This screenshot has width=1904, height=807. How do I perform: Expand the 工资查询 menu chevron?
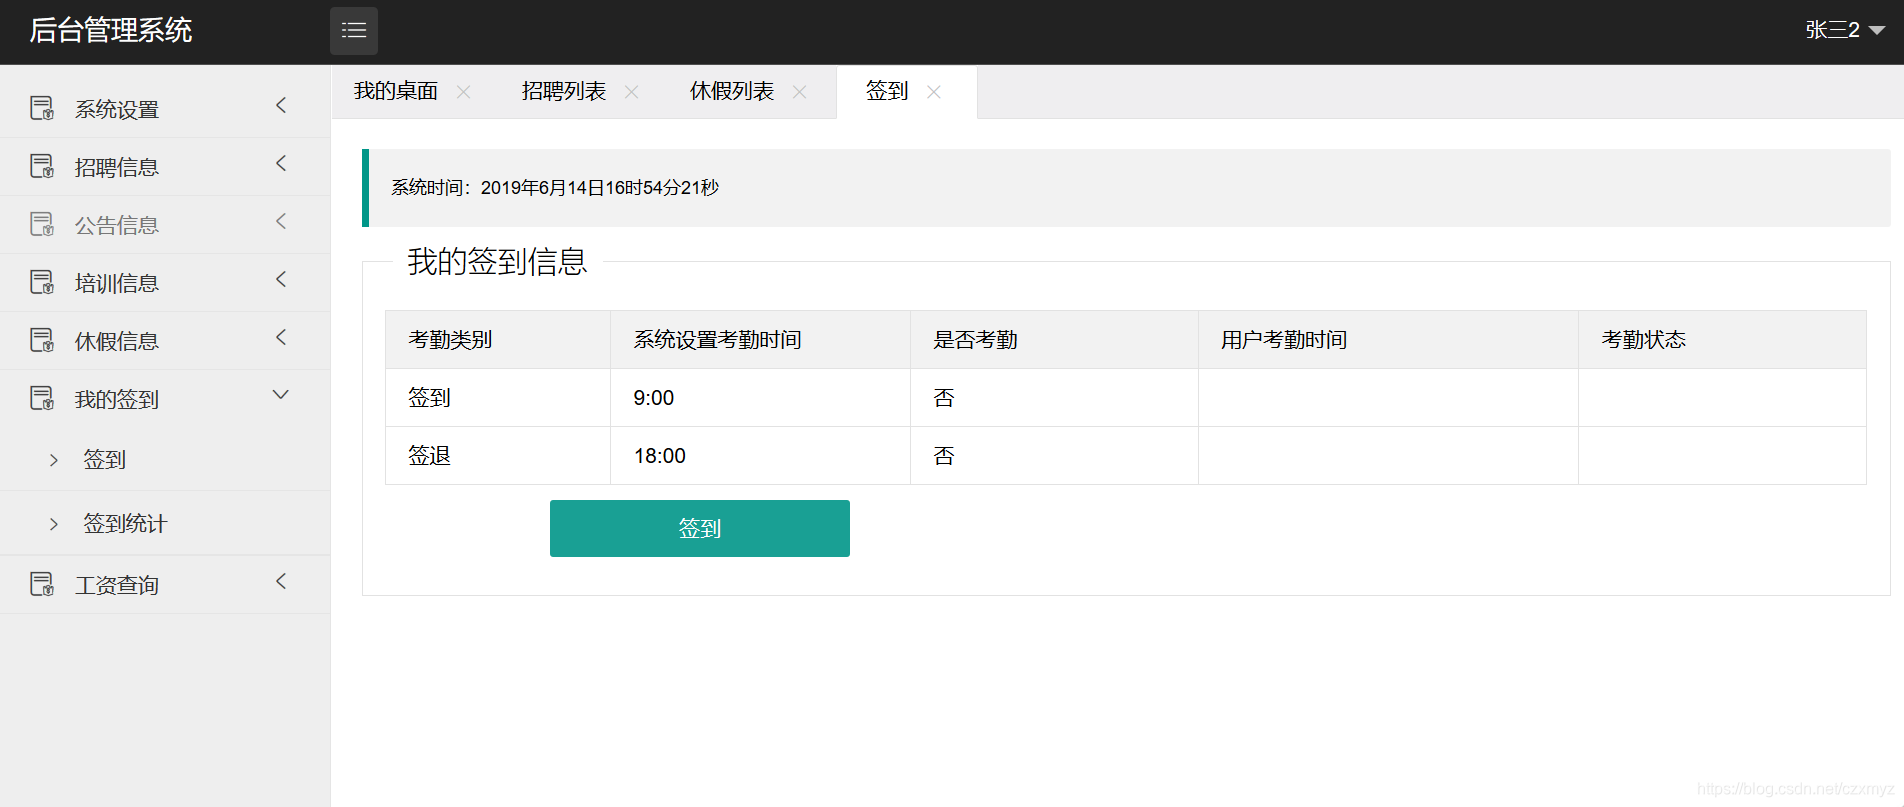[x=281, y=581]
